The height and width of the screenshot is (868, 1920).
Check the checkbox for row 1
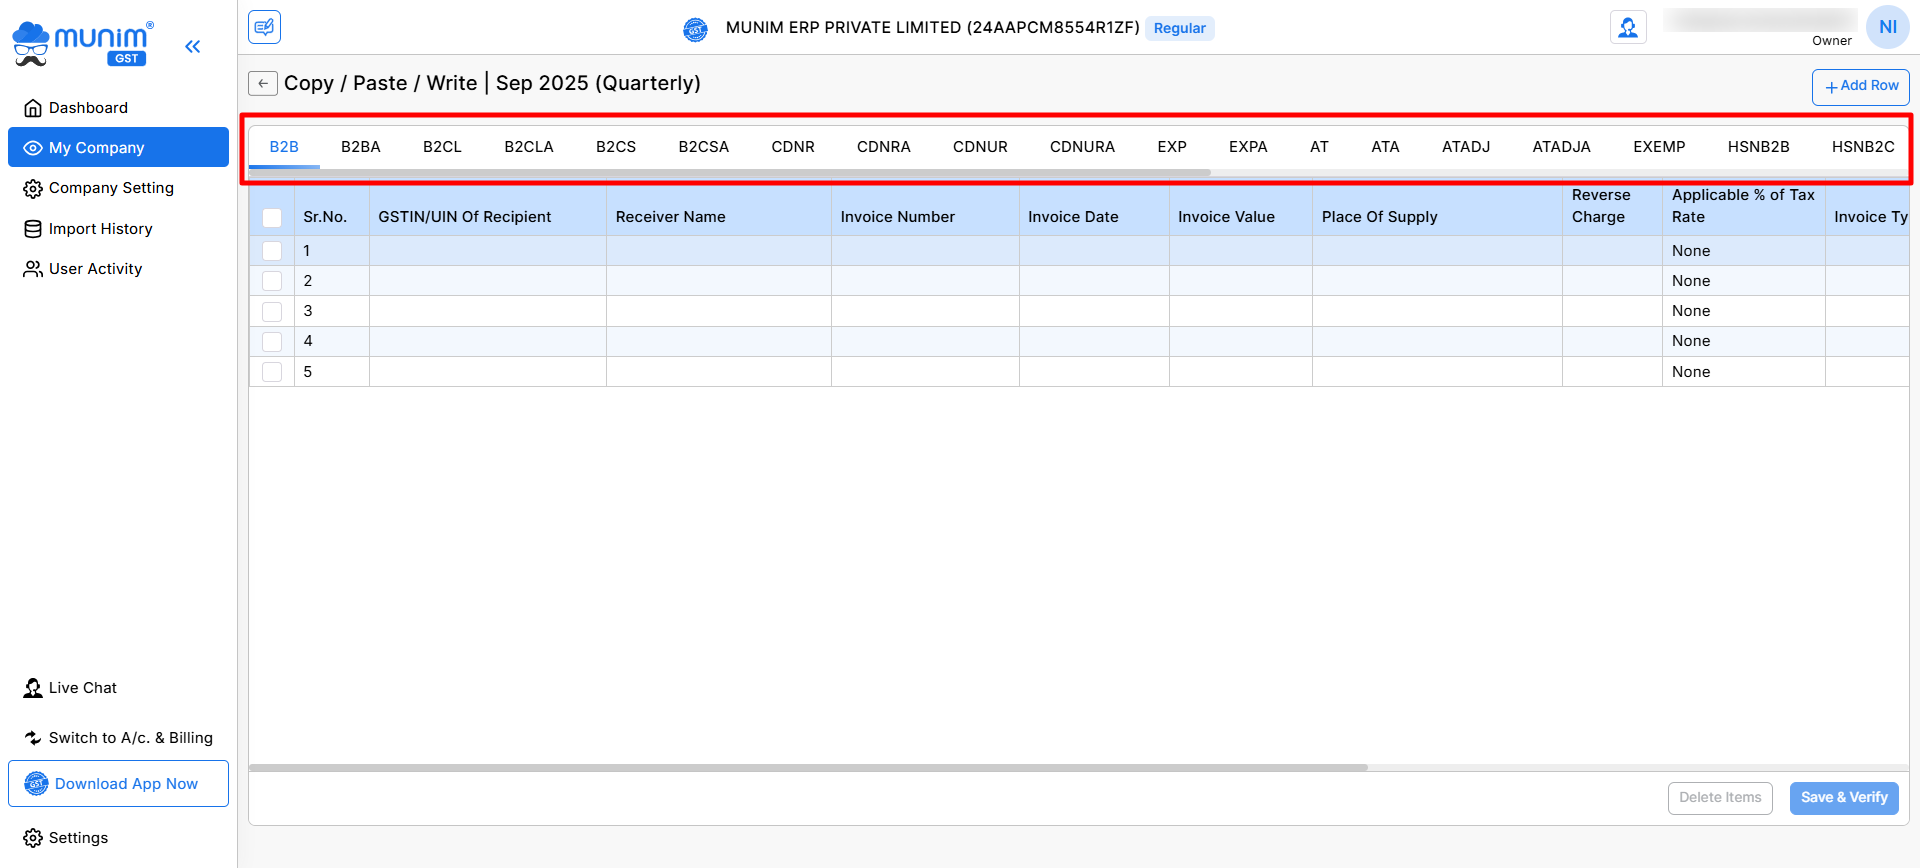[x=272, y=251]
